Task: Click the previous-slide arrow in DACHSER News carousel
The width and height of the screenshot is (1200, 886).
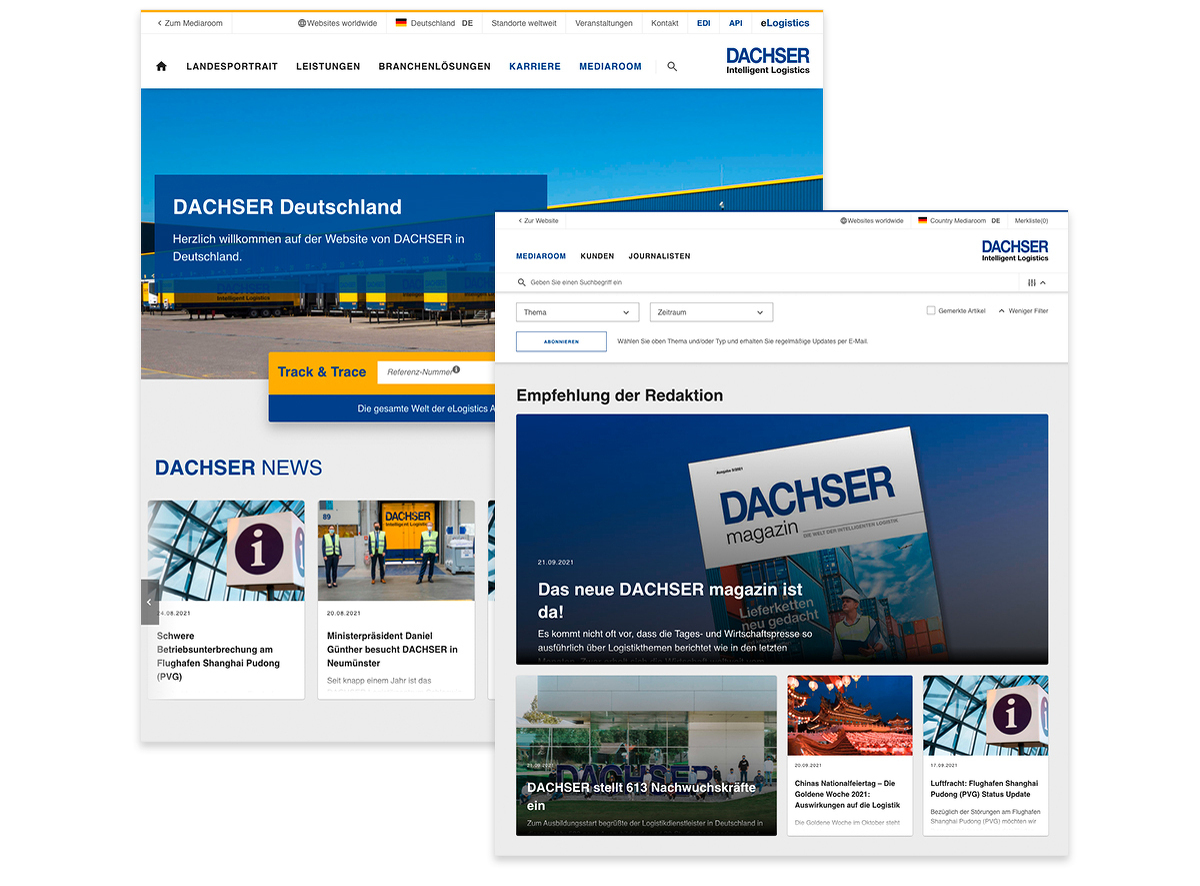Action: [x=150, y=602]
